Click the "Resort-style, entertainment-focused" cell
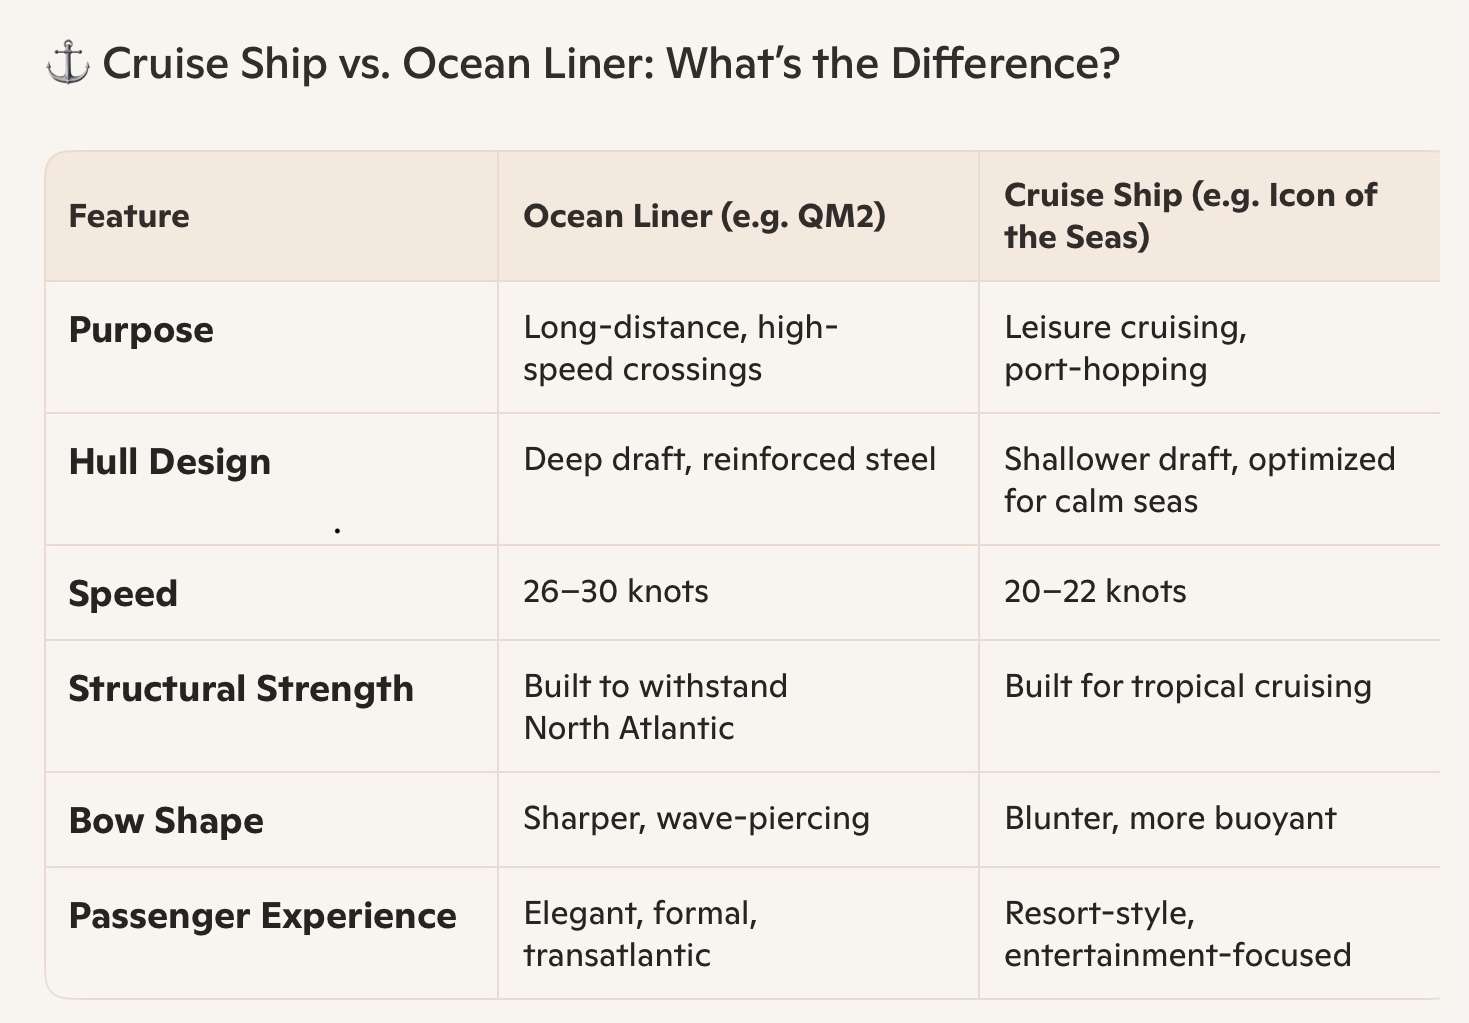1469x1023 pixels. pos(1177,934)
